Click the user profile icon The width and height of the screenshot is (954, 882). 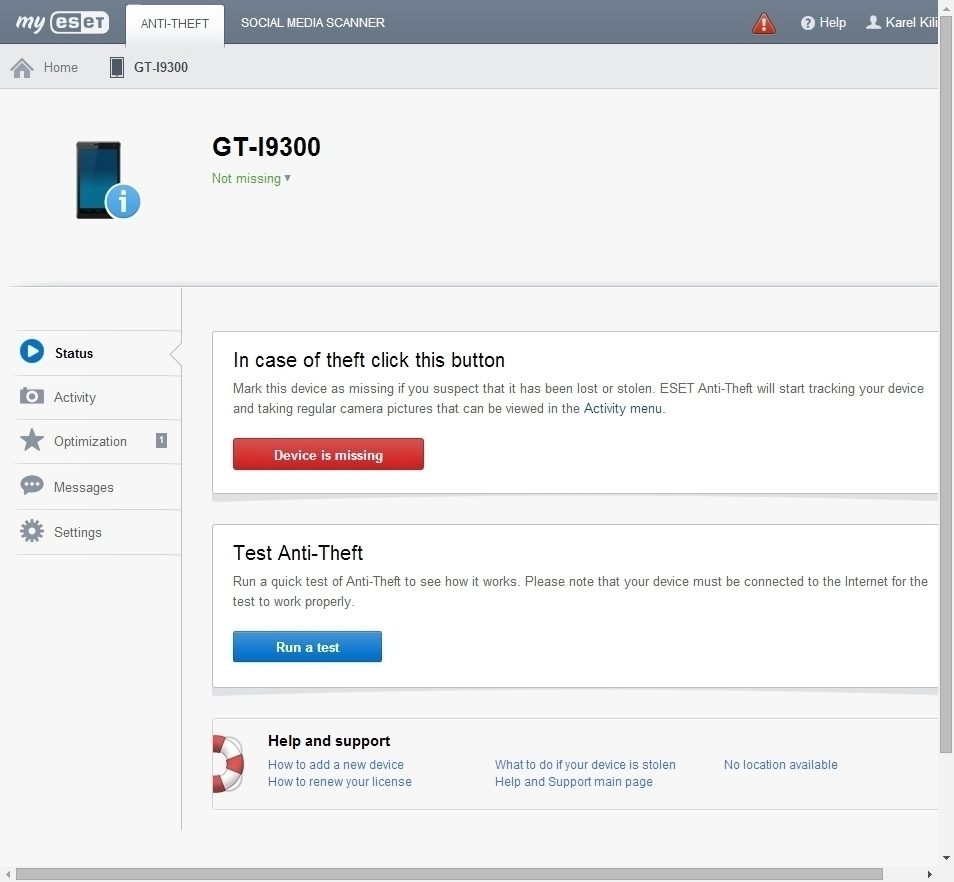(x=873, y=23)
